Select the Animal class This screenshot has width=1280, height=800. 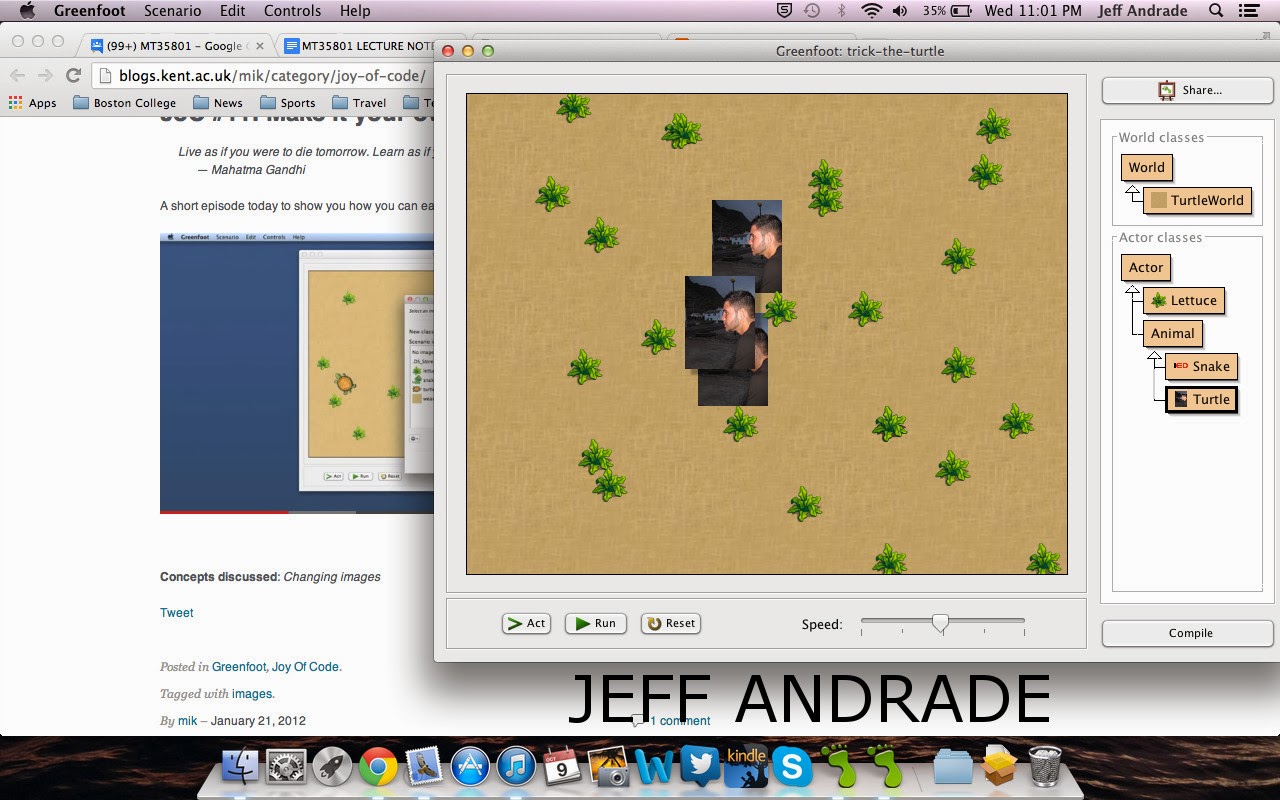[1172, 333]
